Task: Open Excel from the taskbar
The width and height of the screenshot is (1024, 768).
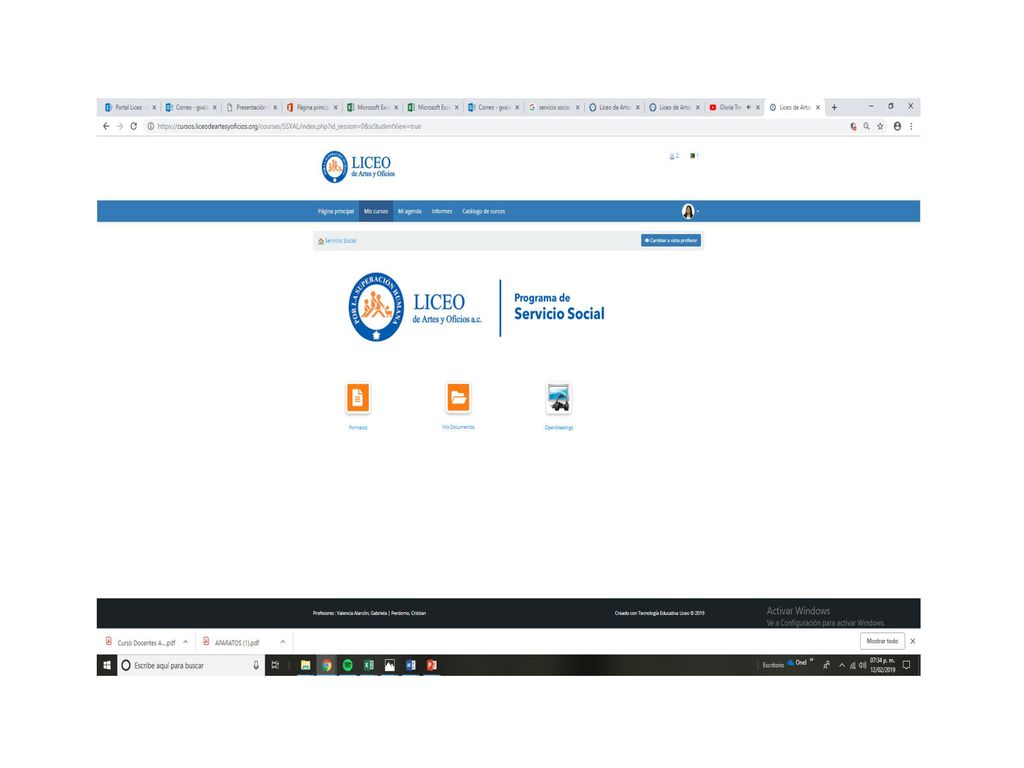Action: 368,665
